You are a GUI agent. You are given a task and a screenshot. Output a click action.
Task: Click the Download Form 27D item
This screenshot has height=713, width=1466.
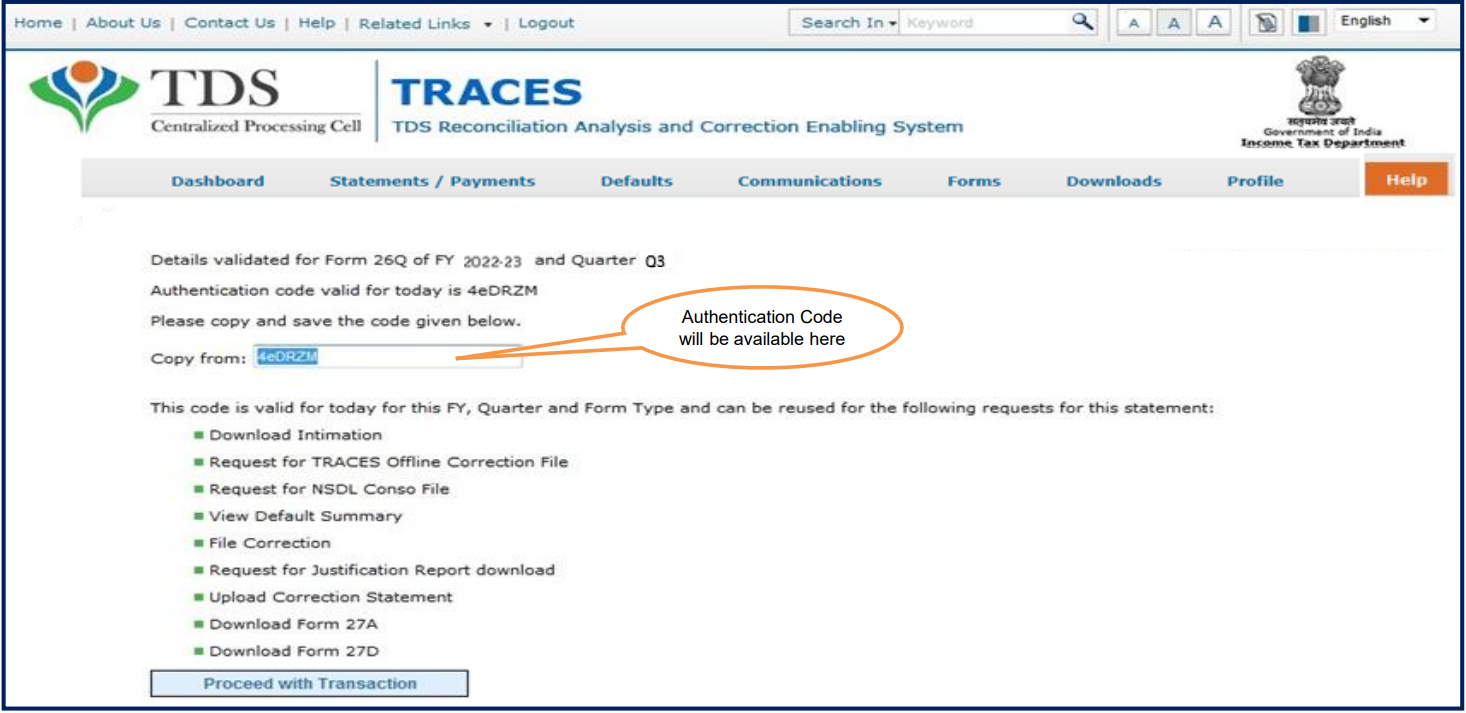pos(293,651)
